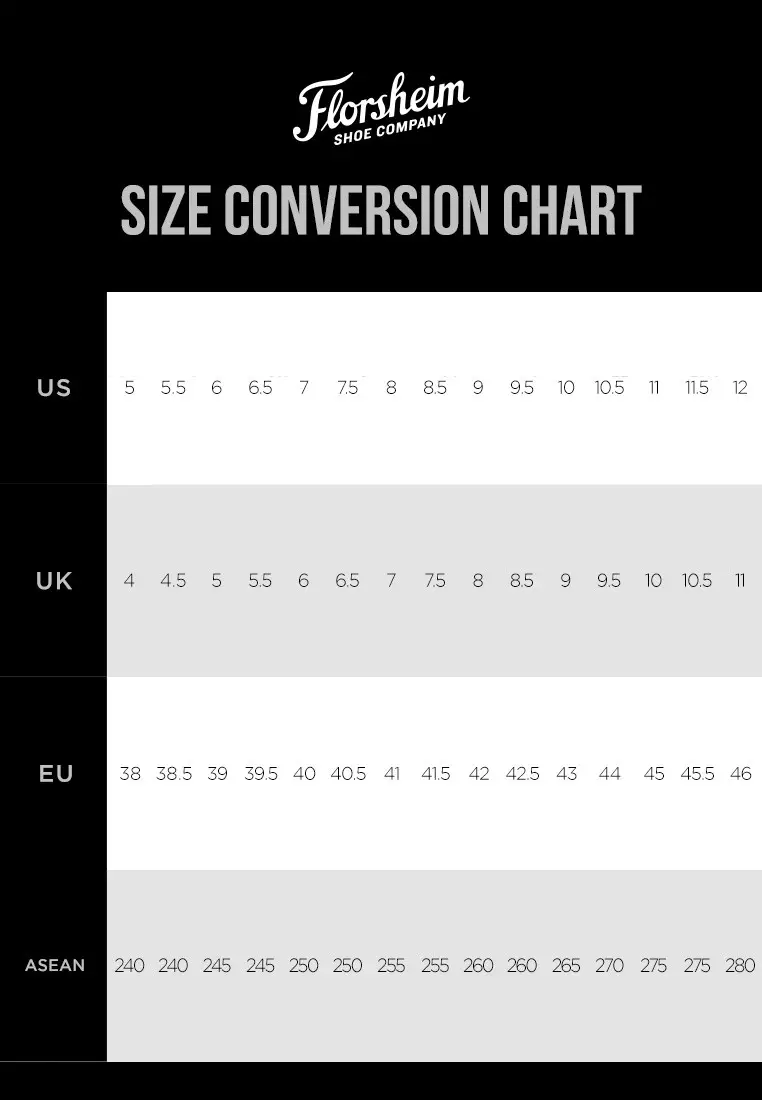
Task: Click ASEAN size 265 value
Action: [x=566, y=966]
